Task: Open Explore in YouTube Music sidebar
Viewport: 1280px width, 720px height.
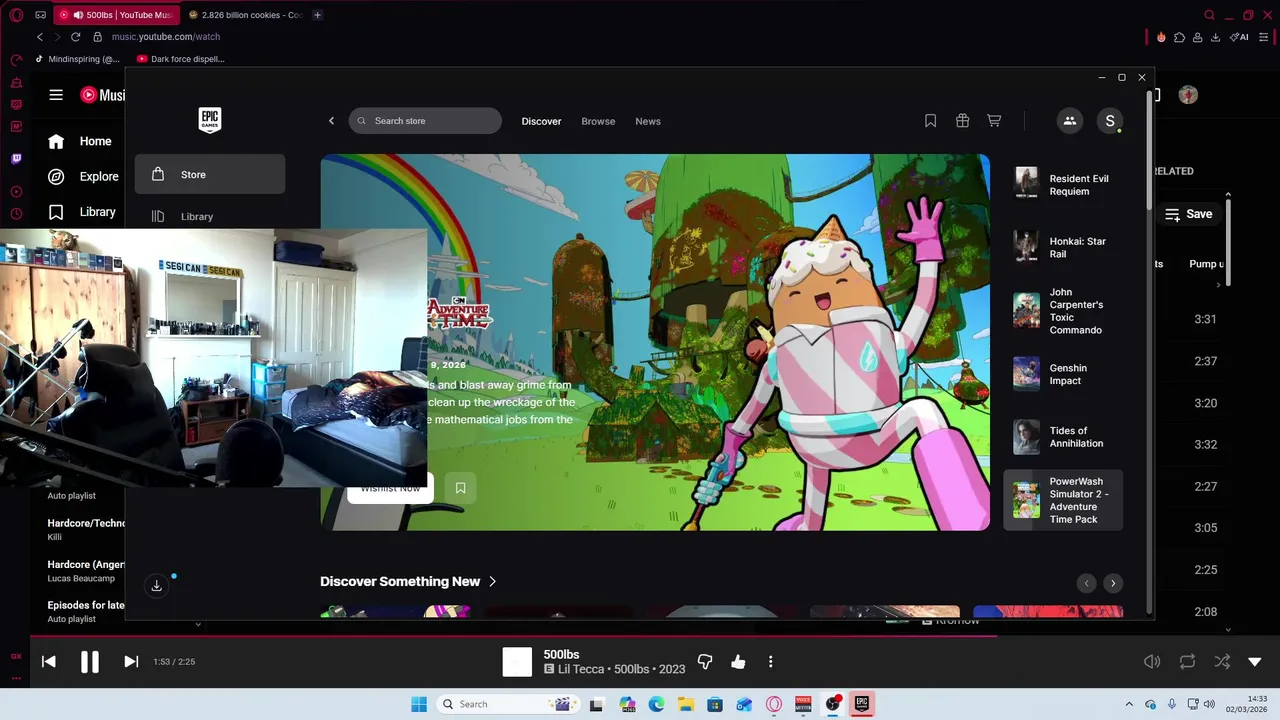Action: click(83, 176)
